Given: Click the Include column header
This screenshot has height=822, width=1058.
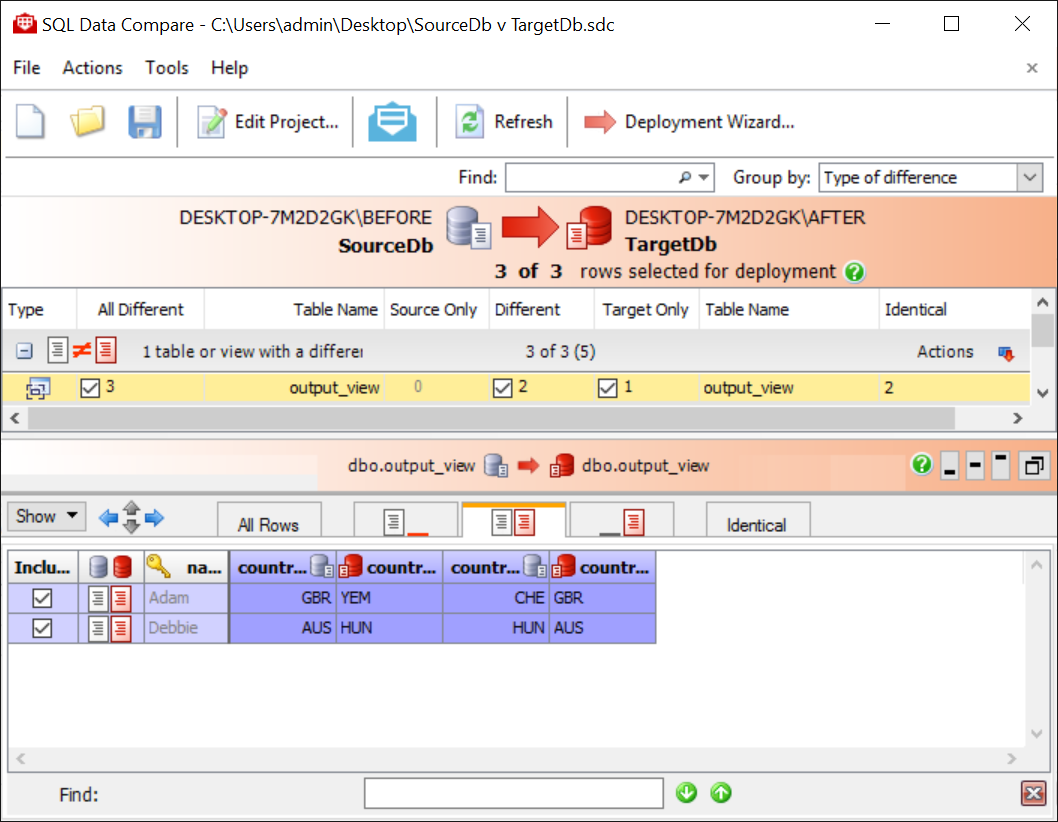Looking at the screenshot, I should point(43,568).
